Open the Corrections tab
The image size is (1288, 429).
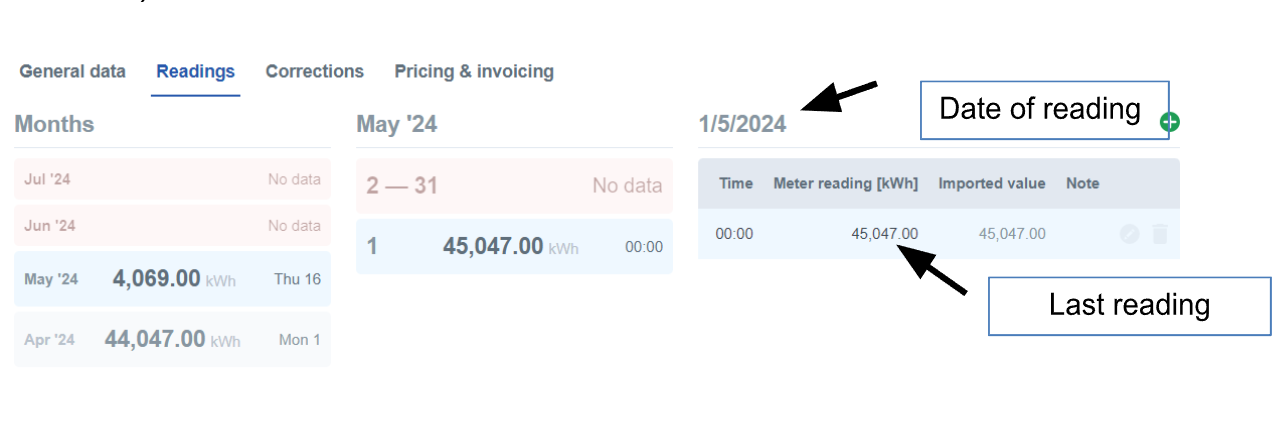314,72
